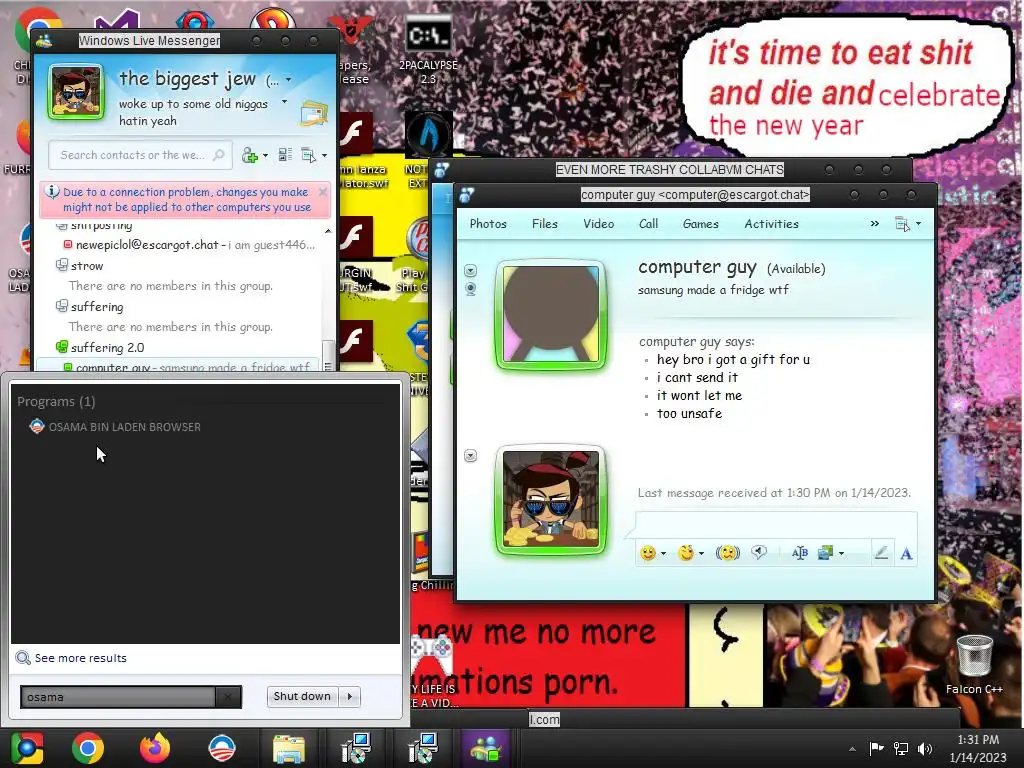The image size is (1024, 768).
Task: Select the 2PACALYPSE 2.3 desktop icon
Action: pyautogui.click(x=428, y=50)
